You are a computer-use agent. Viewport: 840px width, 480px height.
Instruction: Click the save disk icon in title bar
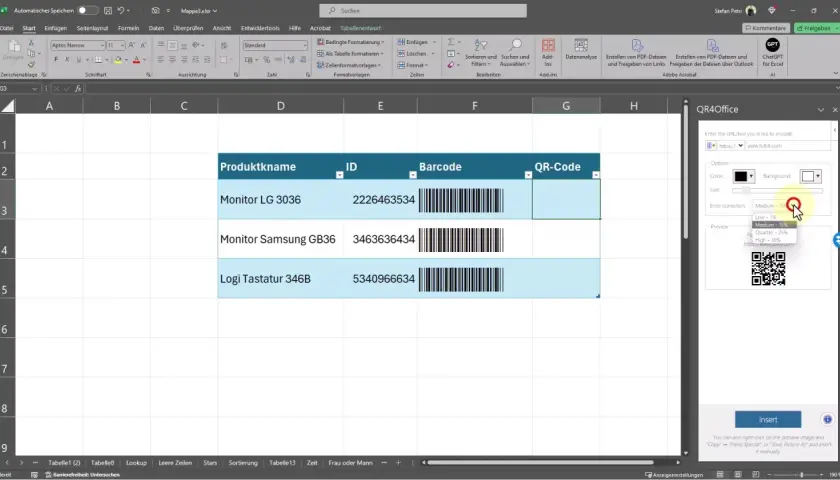(x=108, y=10)
